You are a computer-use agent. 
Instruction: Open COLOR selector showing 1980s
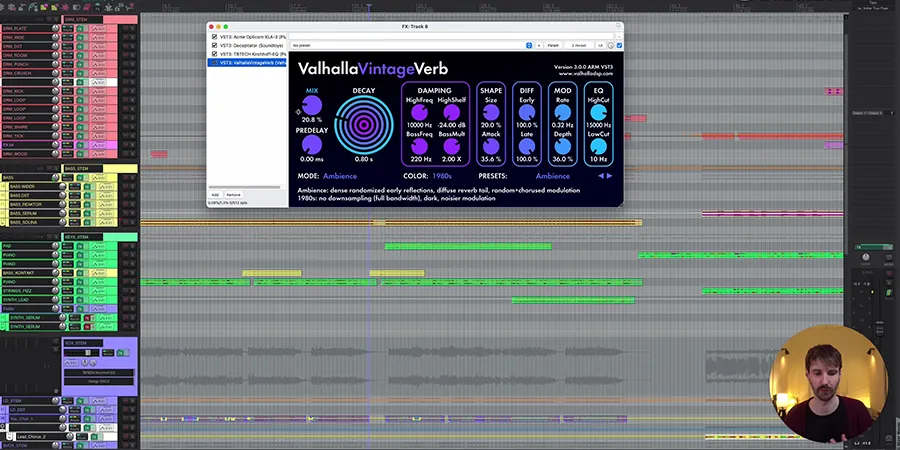tap(442, 176)
